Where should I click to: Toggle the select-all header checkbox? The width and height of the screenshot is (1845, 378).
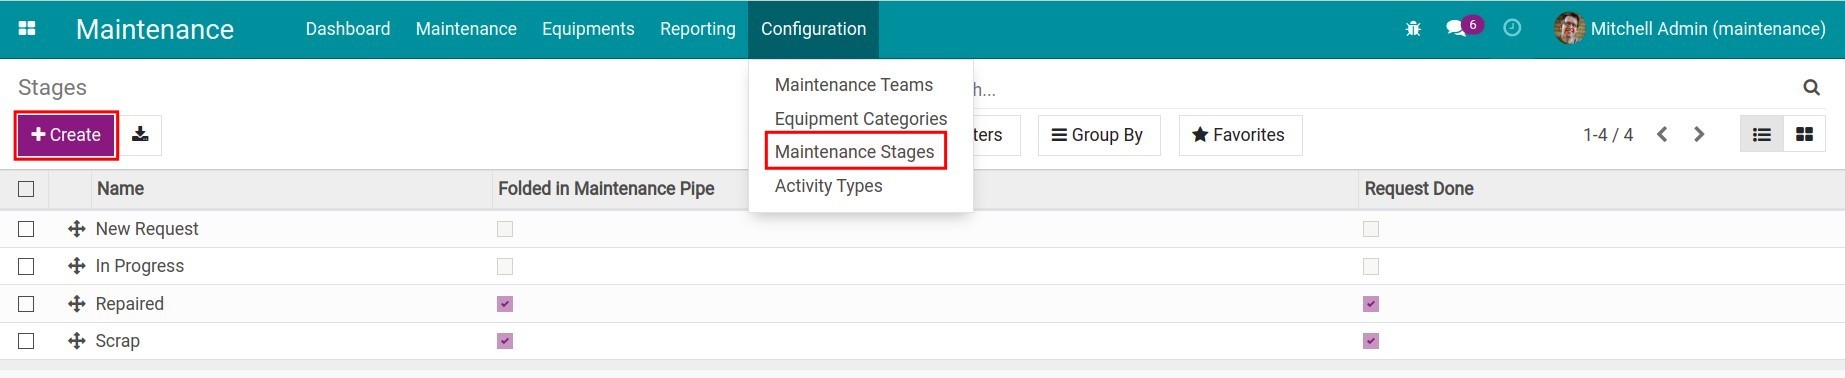coord(26,189)
